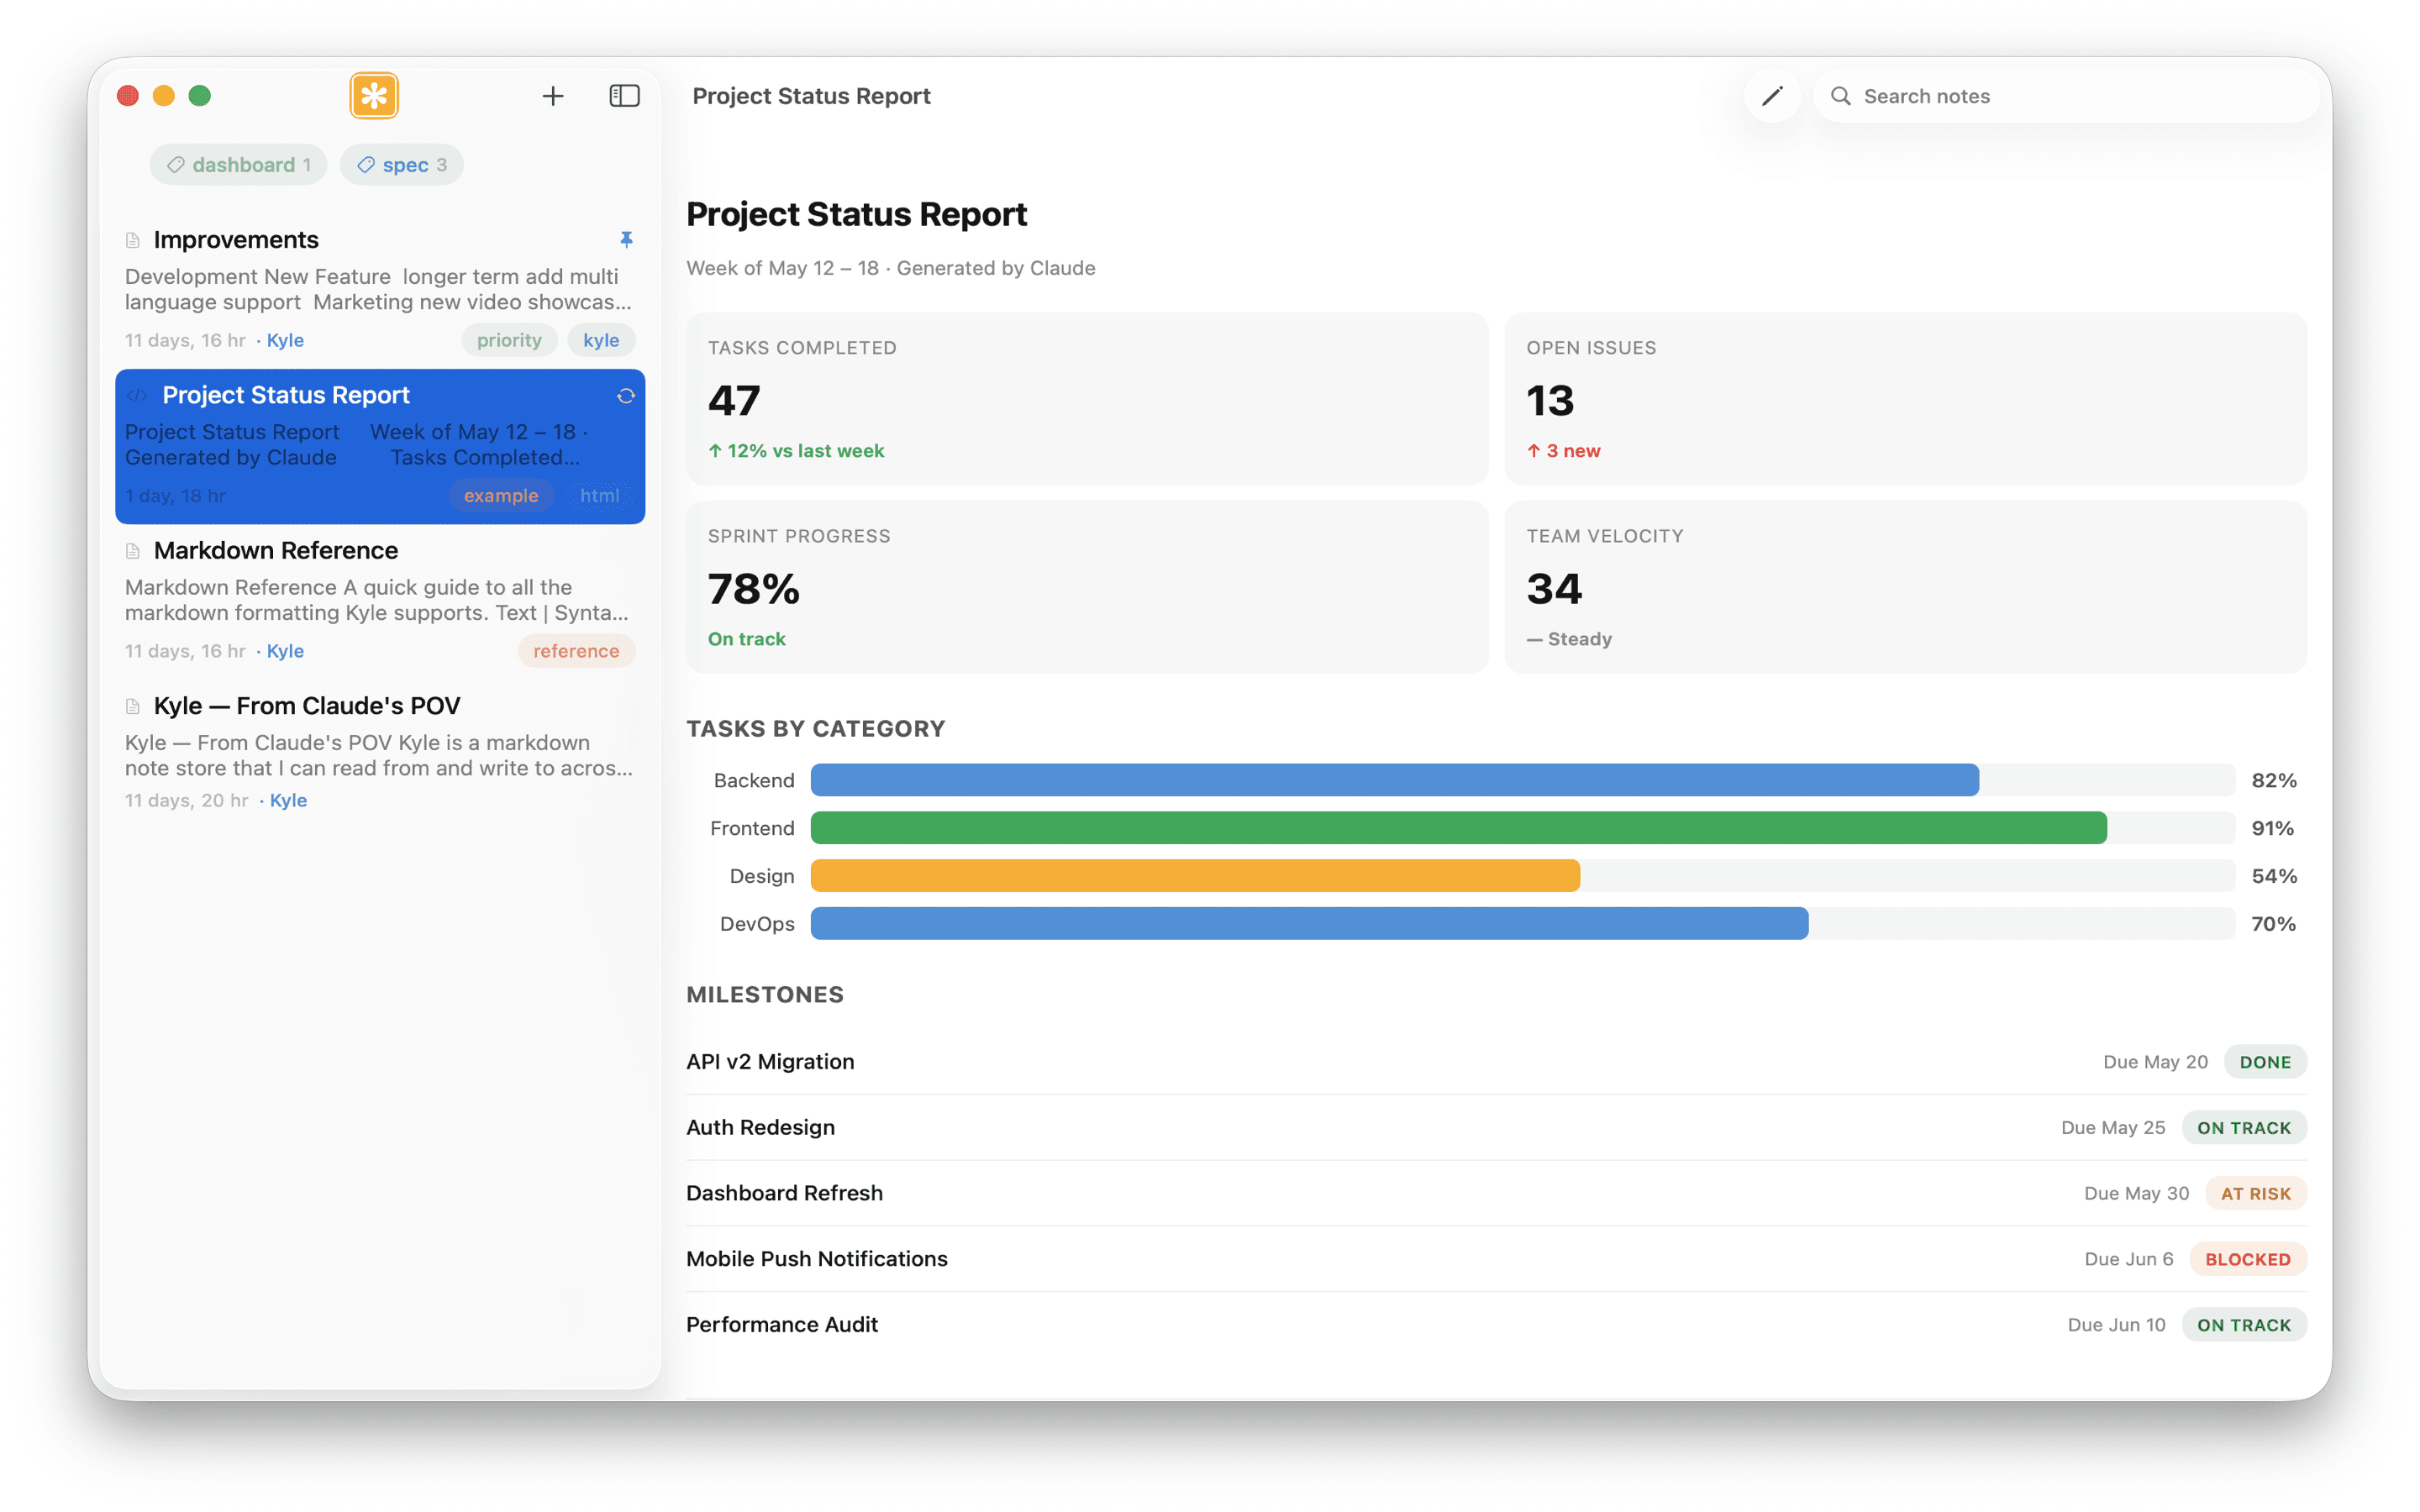The width and height of the screenshot is (2420, 1512).
Task: Click the BLOCKED status badge
Action: coord(2247,1259)
